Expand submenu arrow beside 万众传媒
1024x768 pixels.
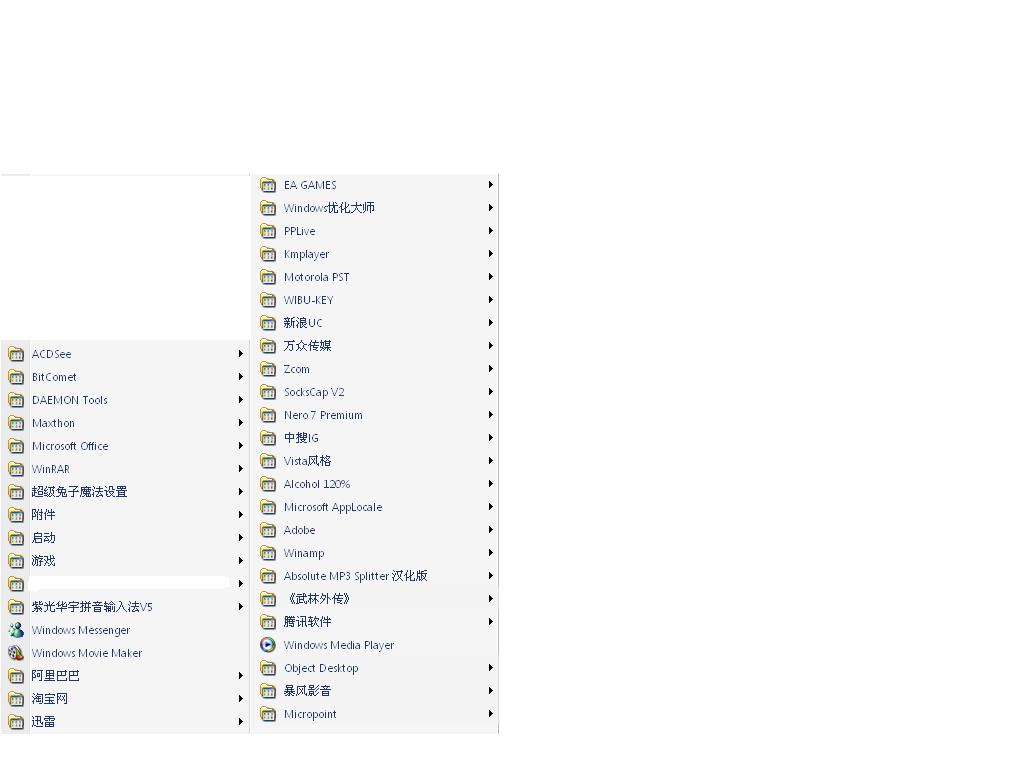pyautogui.click(x=490, y=345)
